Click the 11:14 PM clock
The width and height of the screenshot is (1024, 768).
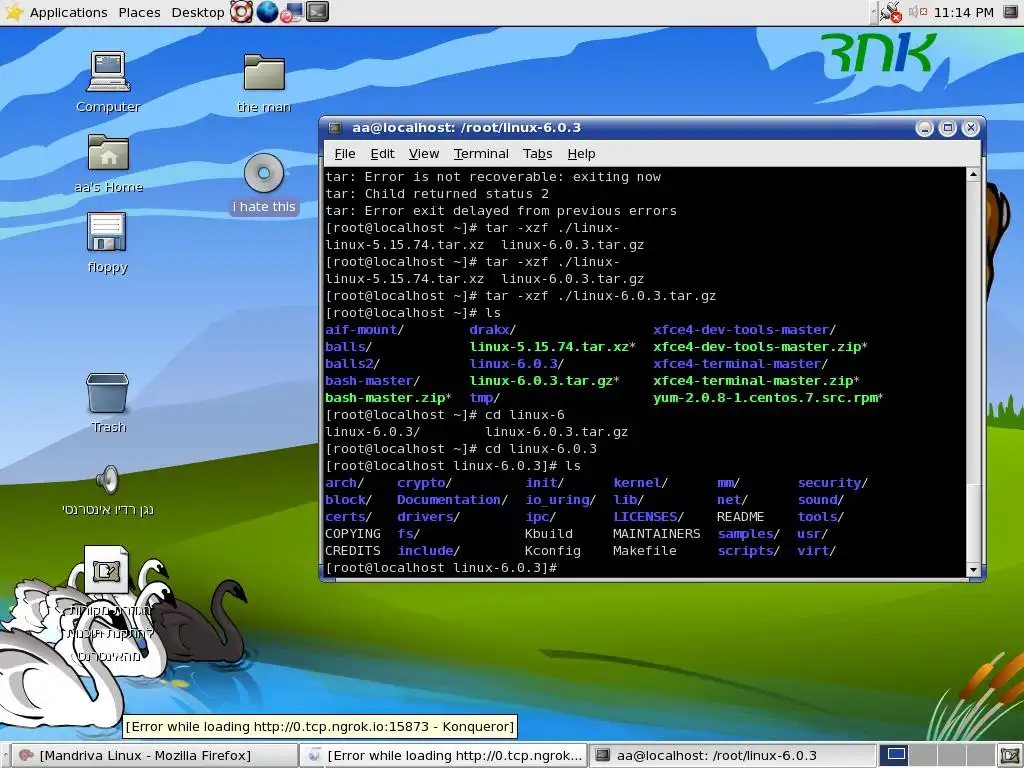point(963,12)
